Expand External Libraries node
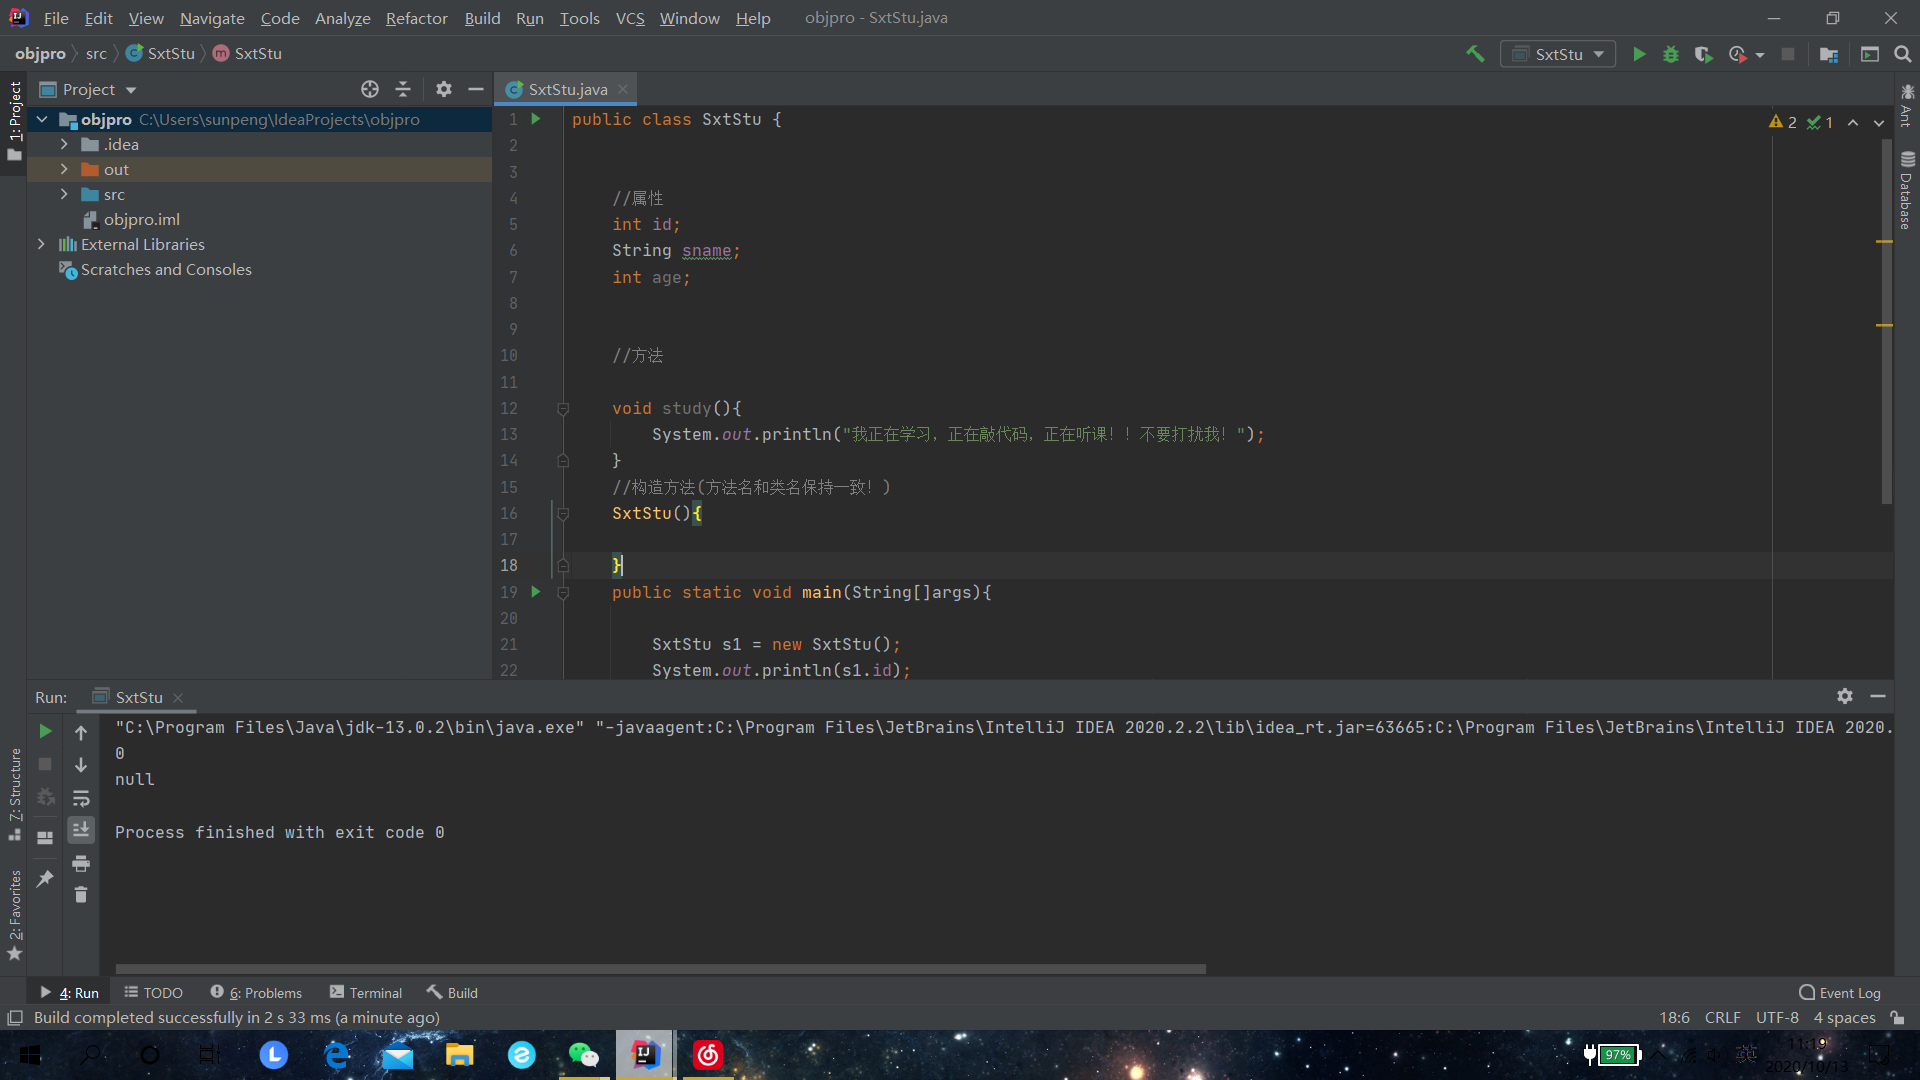1920x1080 pixels. [42, 244]
